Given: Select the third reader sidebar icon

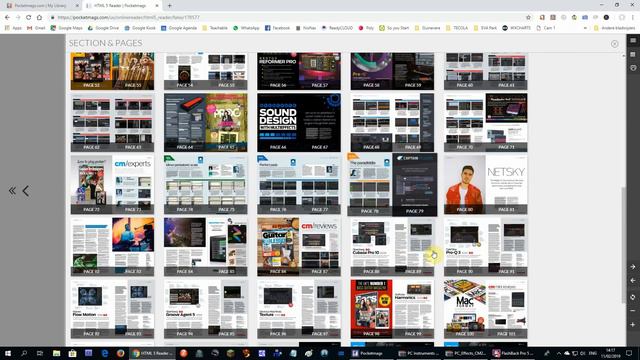Looking at the screenshot, I should click(x=633, y=68).
